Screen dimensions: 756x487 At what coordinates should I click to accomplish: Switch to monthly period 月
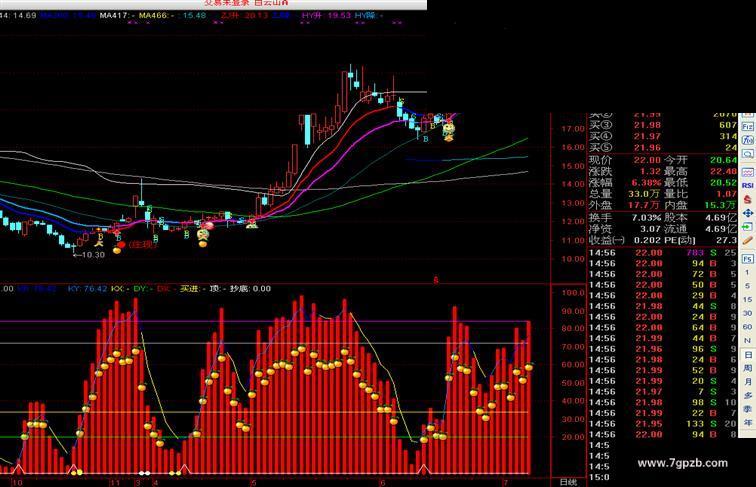coord(748,382)
